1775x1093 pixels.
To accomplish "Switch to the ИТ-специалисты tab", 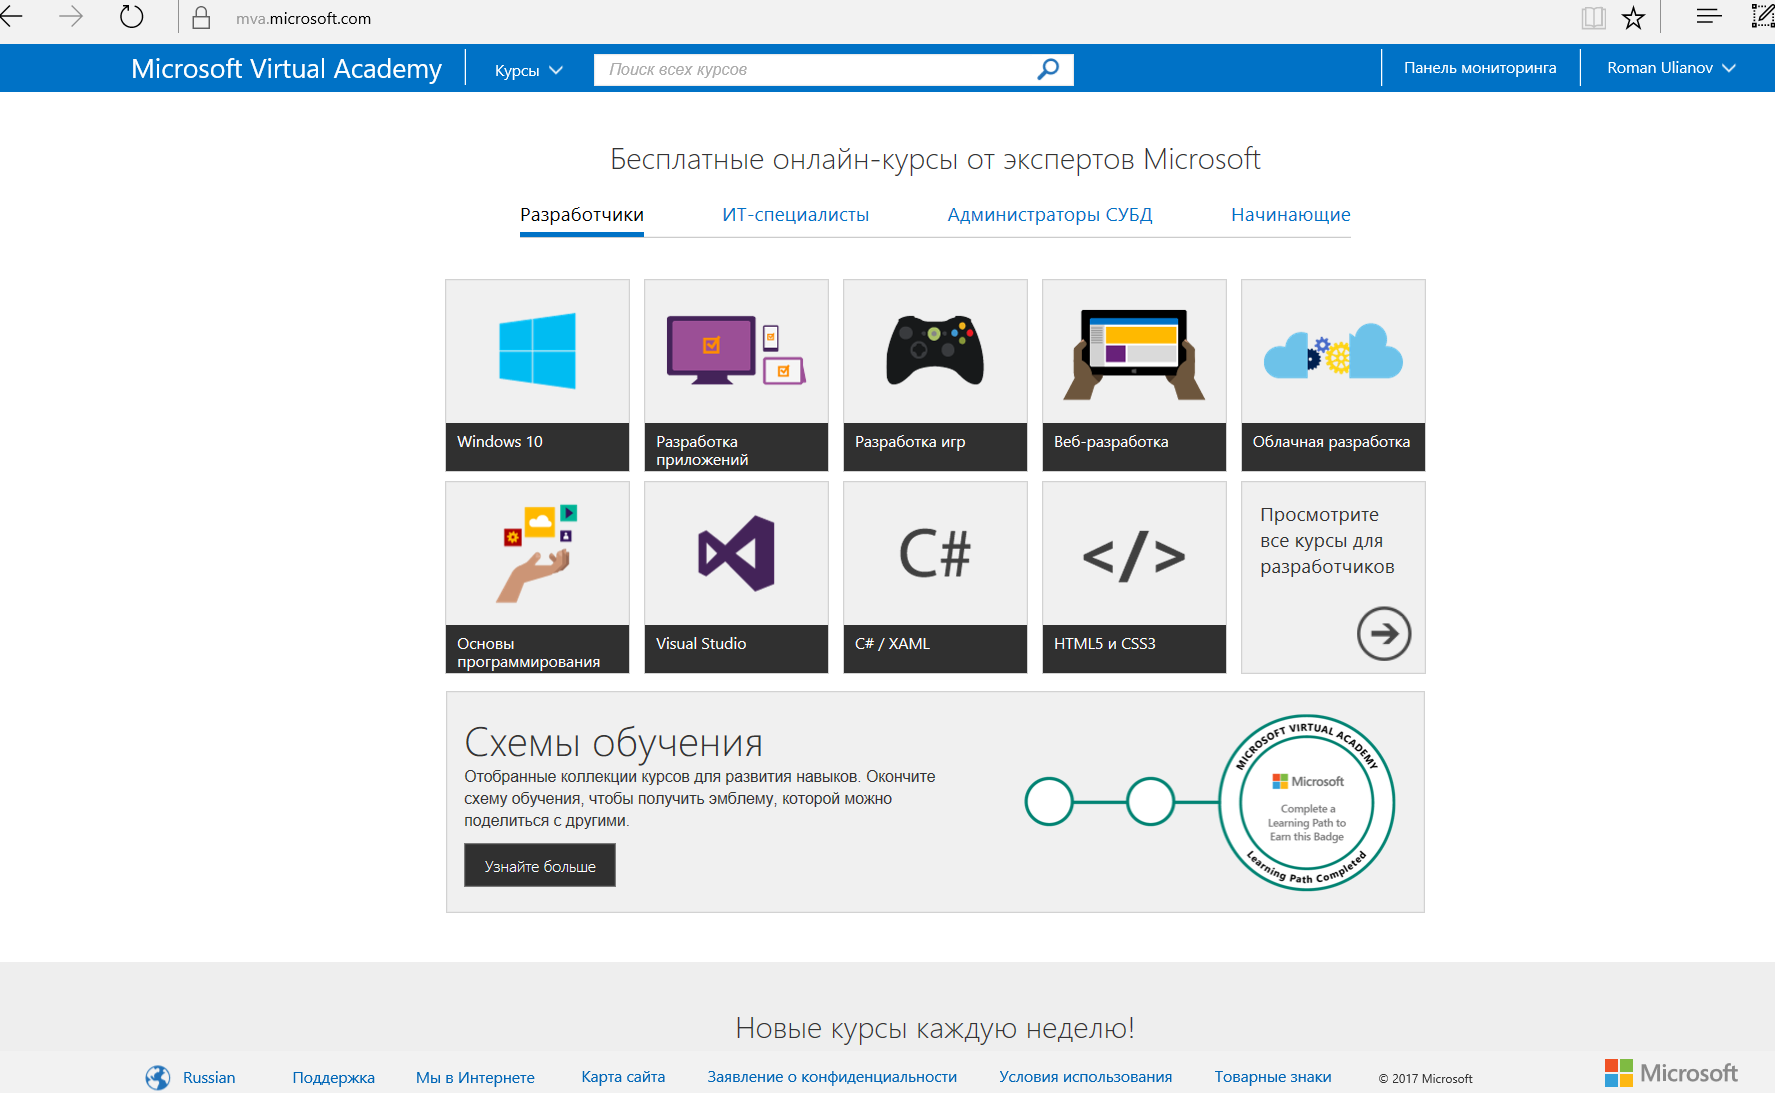I will pos(795,215).
